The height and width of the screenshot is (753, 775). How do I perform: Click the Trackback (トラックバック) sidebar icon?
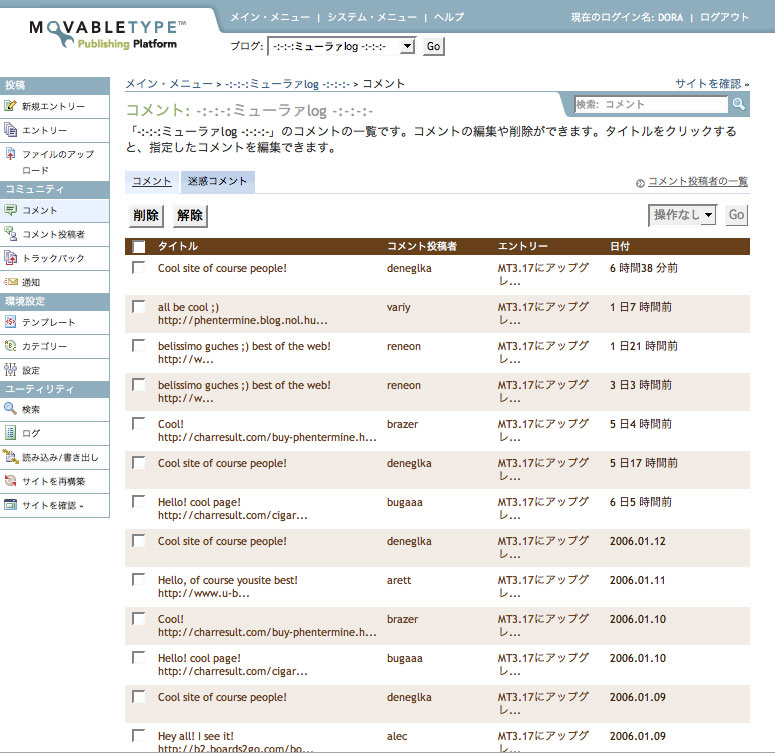pos(11,258)
